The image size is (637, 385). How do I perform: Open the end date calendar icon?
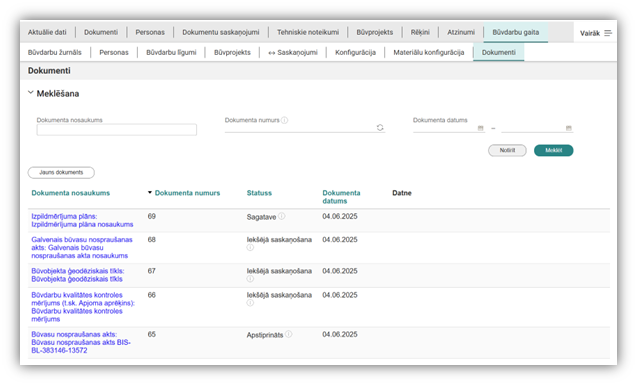[x=569, y=128]
